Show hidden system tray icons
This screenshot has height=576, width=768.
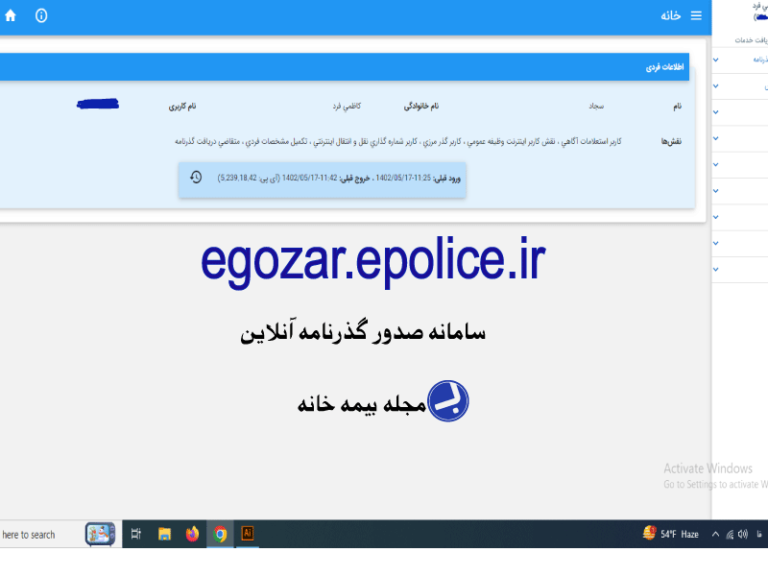(716, 534)
